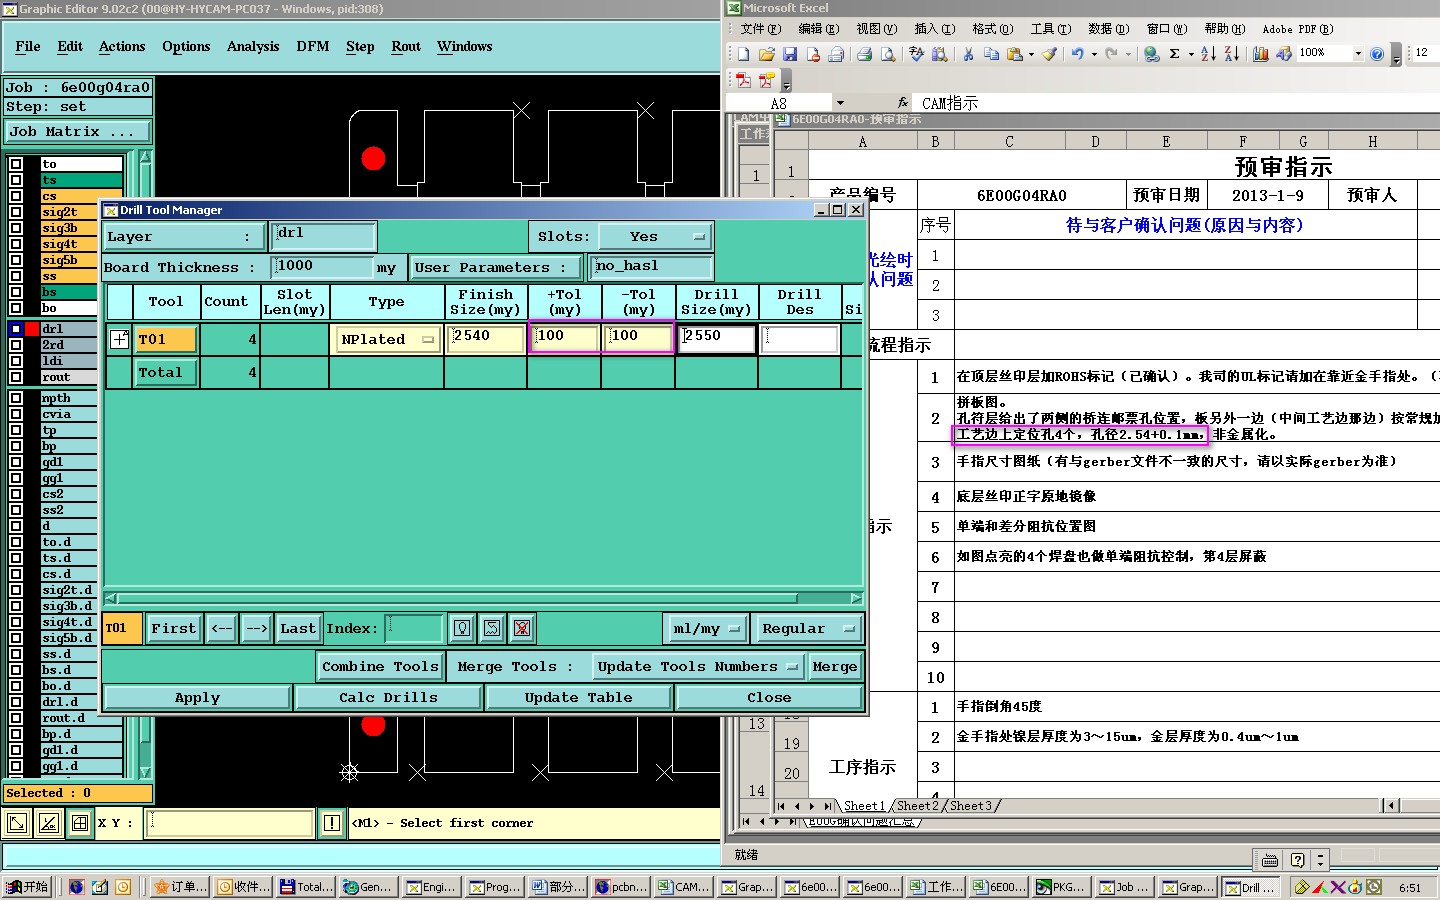The height and width of the screenshot is (900, 1440).
Task: Open the Excel zoom 100% dropdown
Action: point(1358,54)
